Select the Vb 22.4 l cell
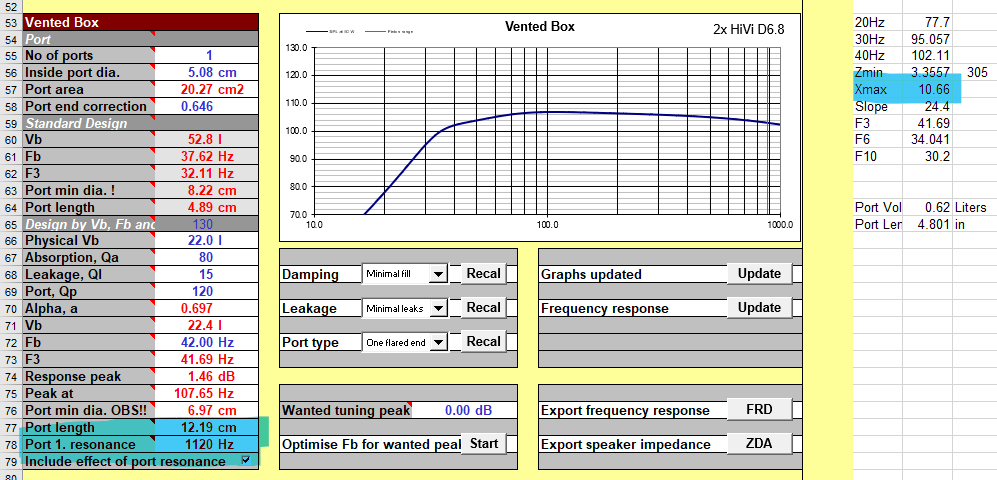The width and height of the screenshot is (997, 480). 207,325
